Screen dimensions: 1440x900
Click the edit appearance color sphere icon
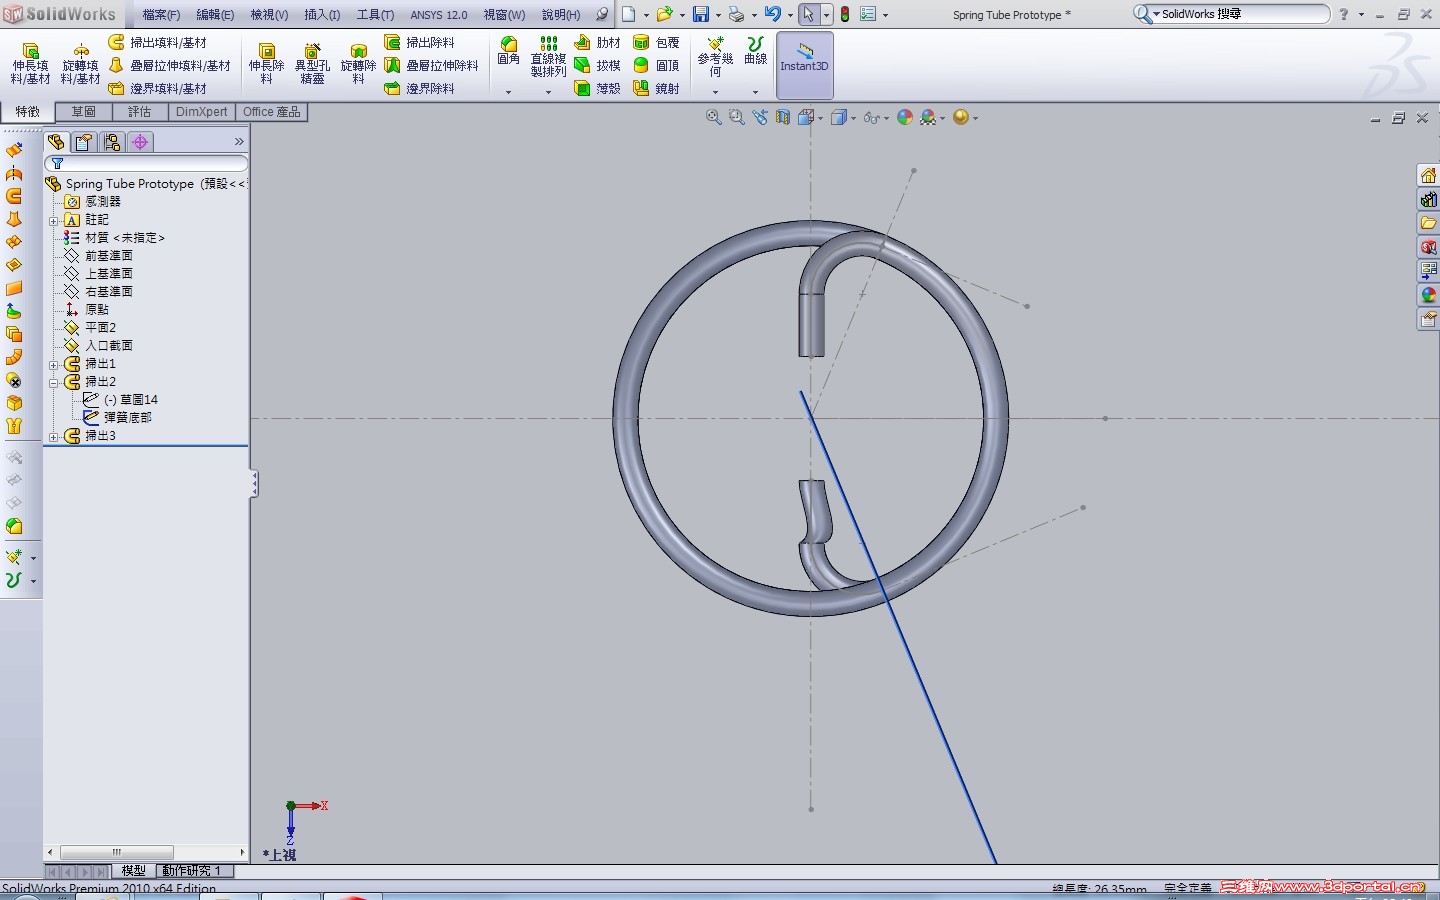tap(905, 117)
